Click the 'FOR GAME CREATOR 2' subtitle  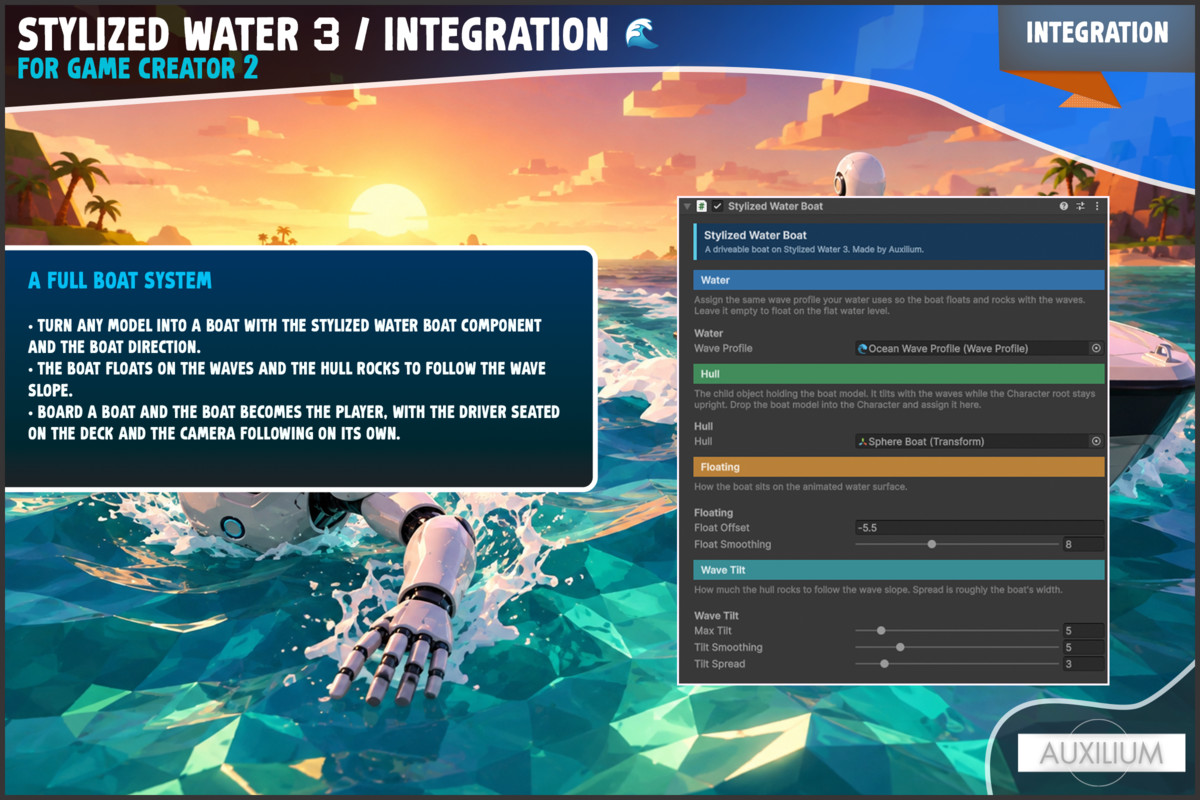138,68
